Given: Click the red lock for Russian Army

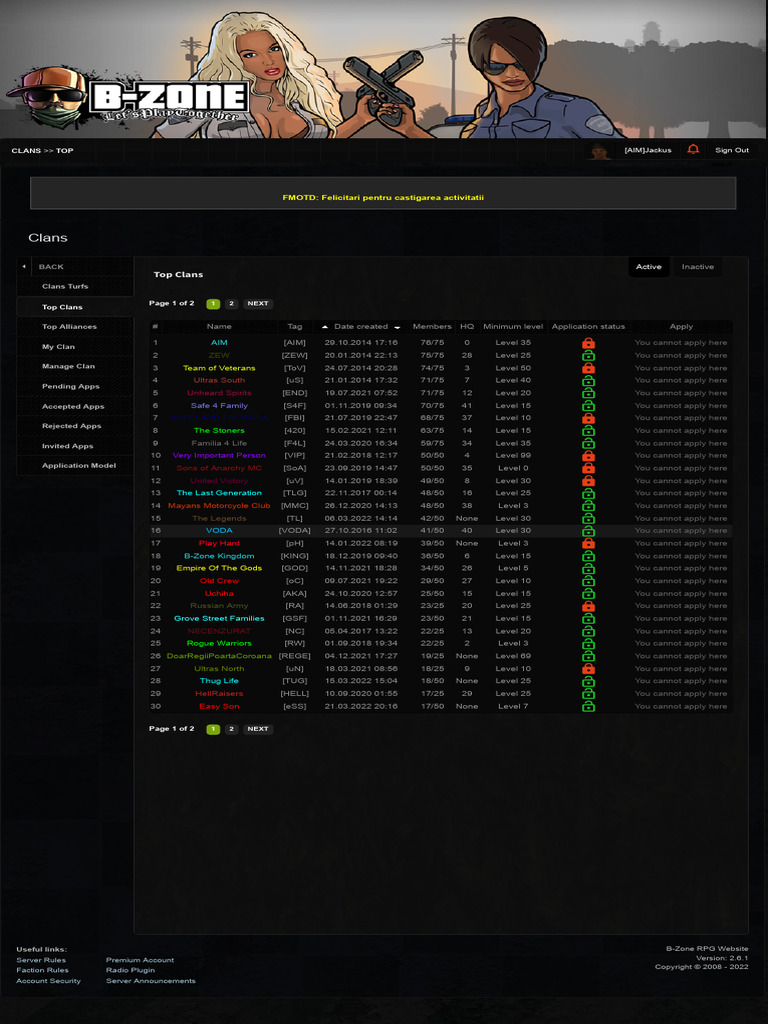Looking at the screenshot, I should 588,606.
